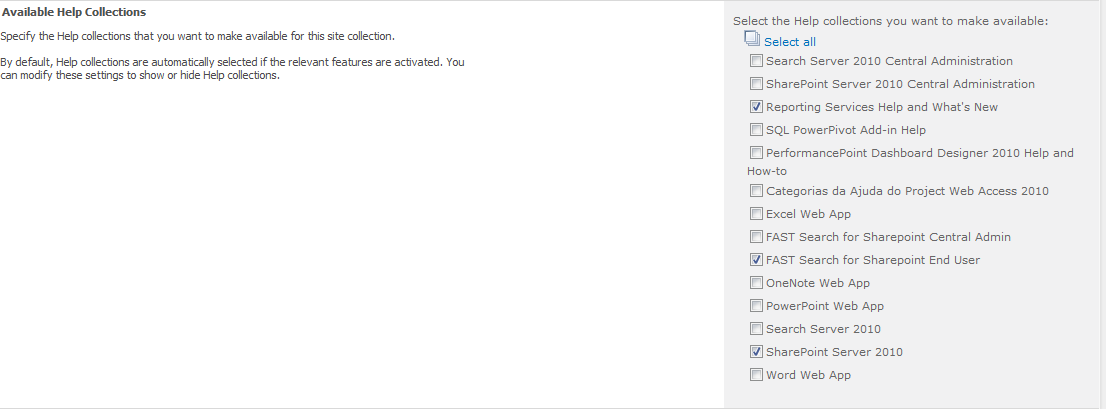This screenshot has width=1106, height=409.
Task: Uncheck FAST Search for Sharepoint End User
Action: (756, 260)
